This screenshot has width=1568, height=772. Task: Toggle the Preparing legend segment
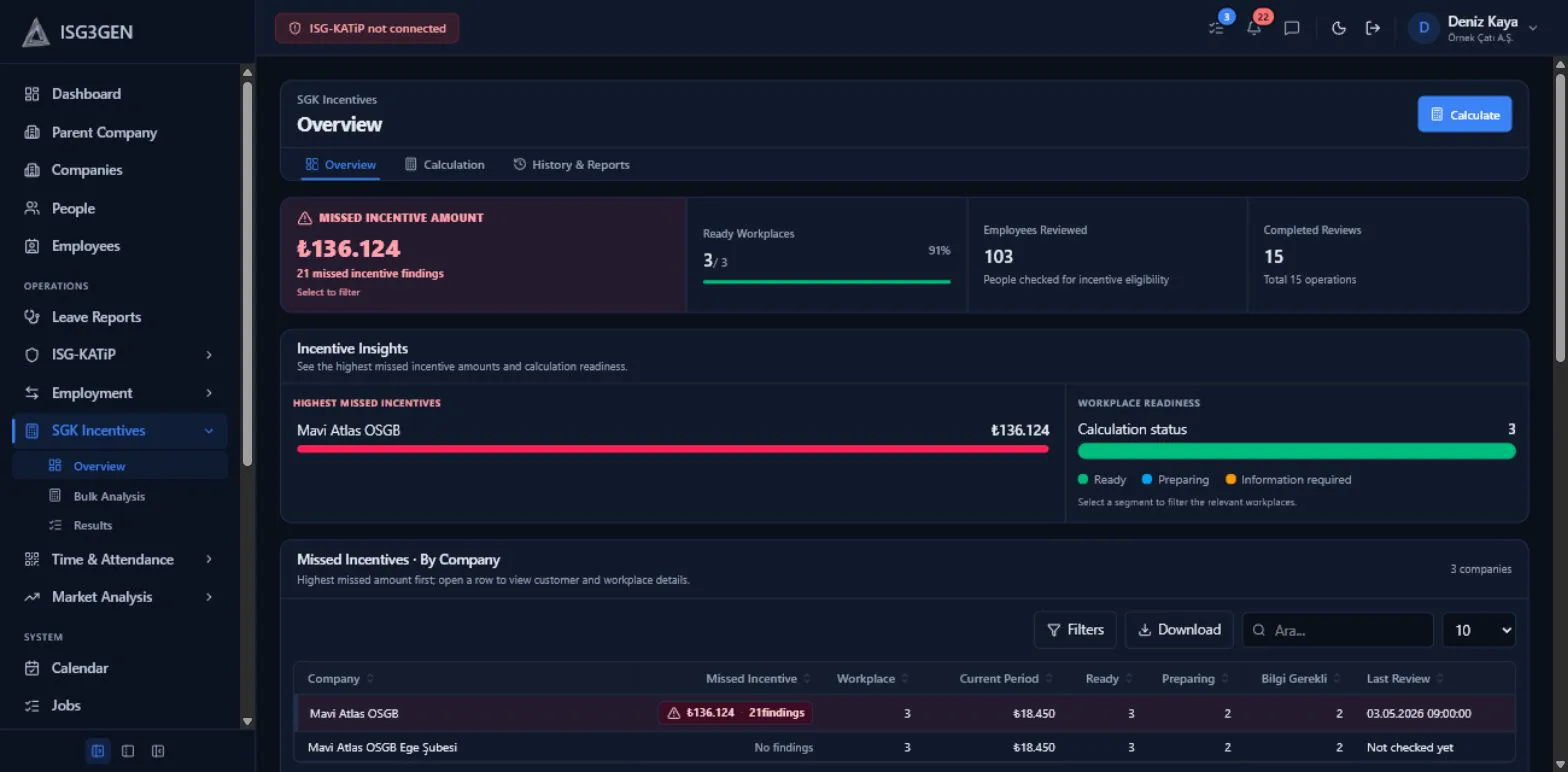(1175, 480)
